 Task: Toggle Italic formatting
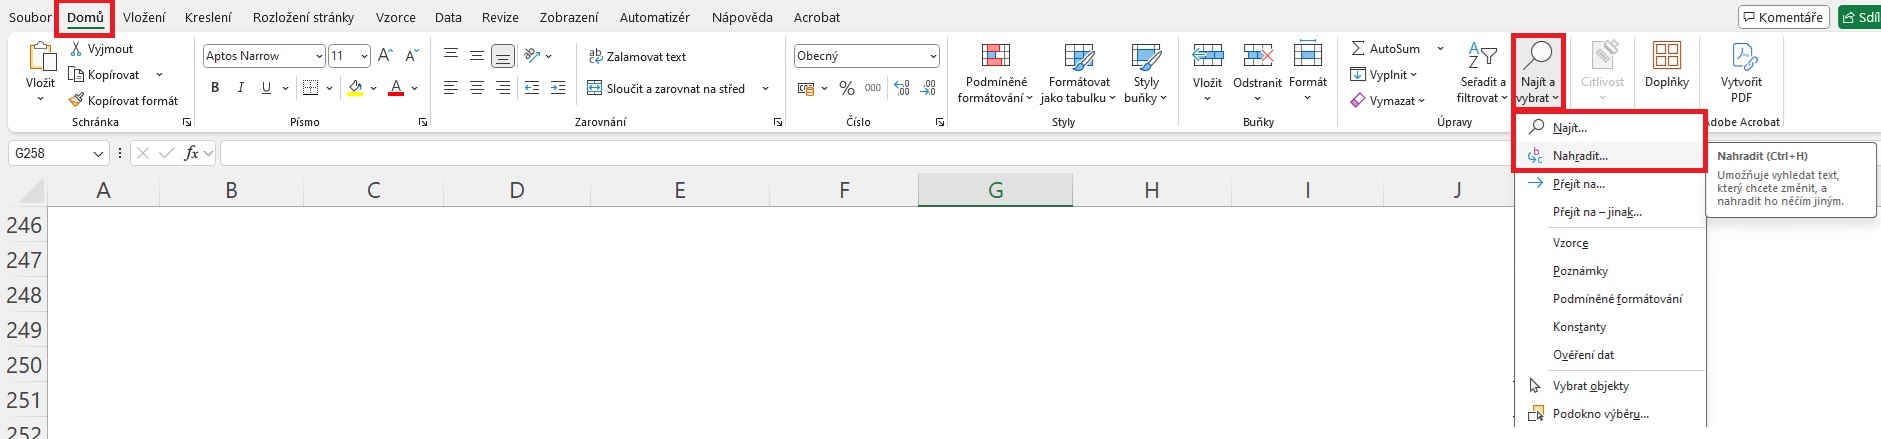240,89
